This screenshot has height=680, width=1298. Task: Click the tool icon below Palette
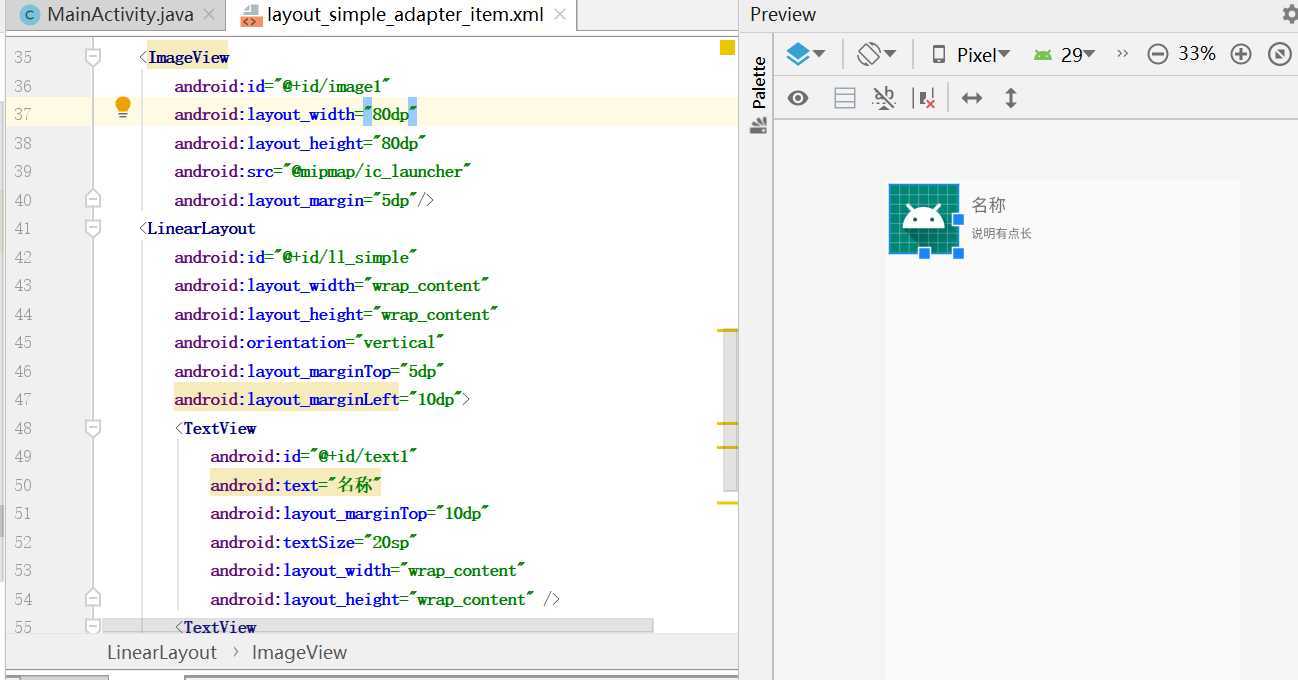(758, 126)
